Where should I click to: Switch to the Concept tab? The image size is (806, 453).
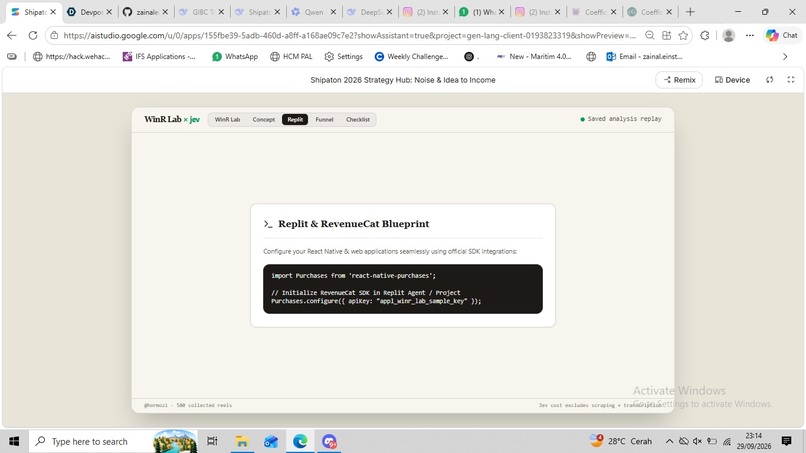point(264,119)
